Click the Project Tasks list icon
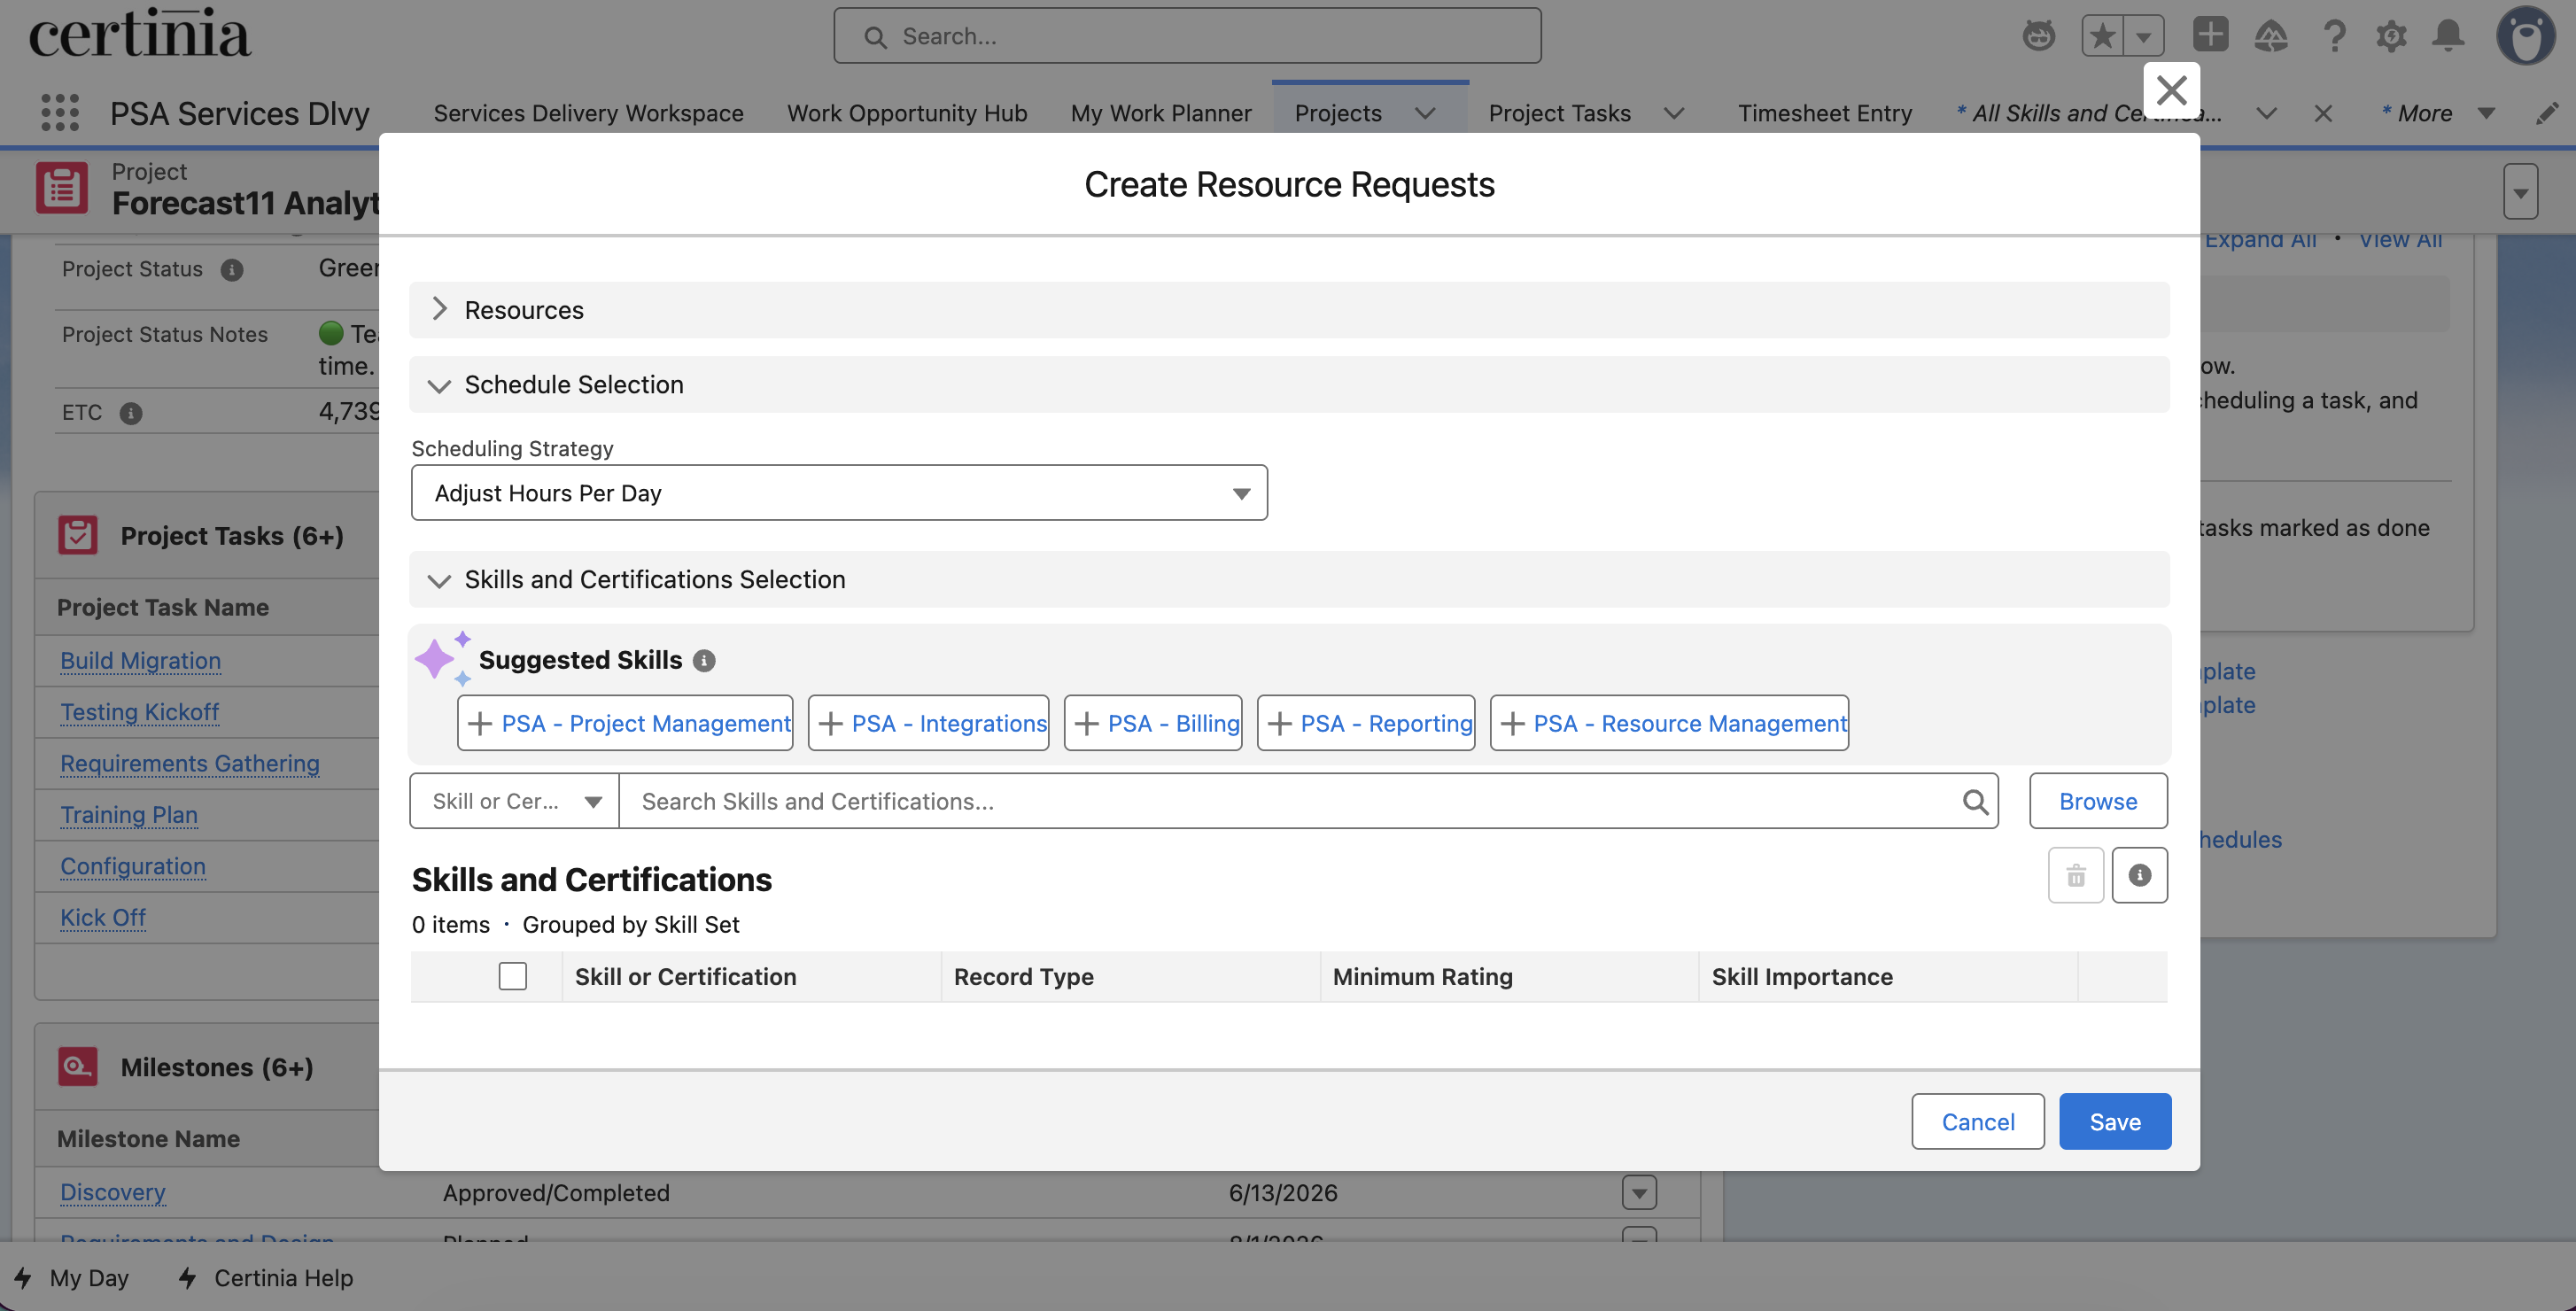Image resolution: width=2576 pixels, height=1311 pixels. (77, 536)
